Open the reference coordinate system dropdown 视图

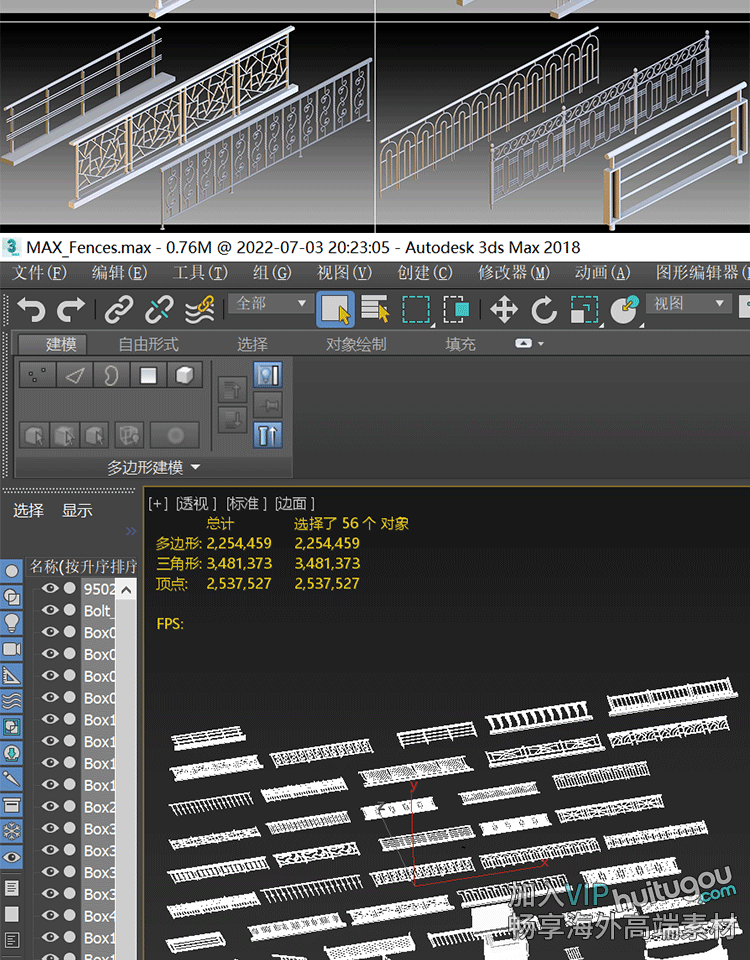point(689,303)
